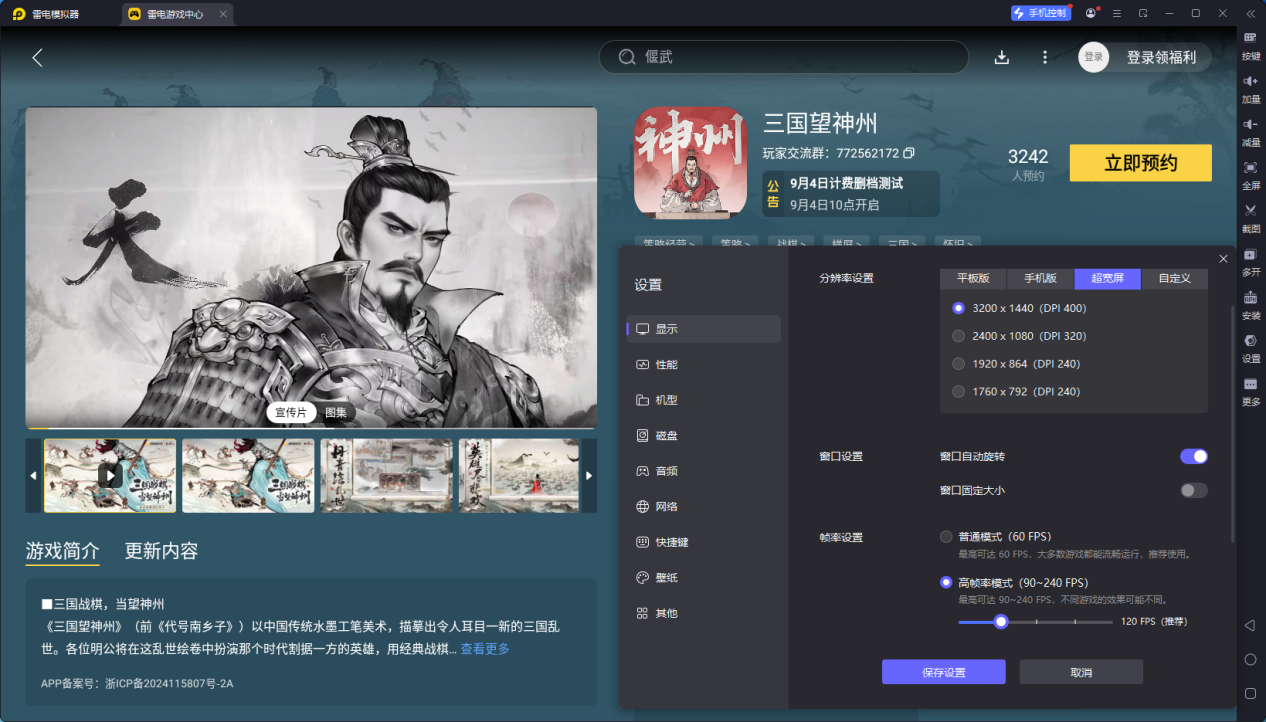Open the 网络 settings section
The image size is (1266, 722).
[703, 507]
